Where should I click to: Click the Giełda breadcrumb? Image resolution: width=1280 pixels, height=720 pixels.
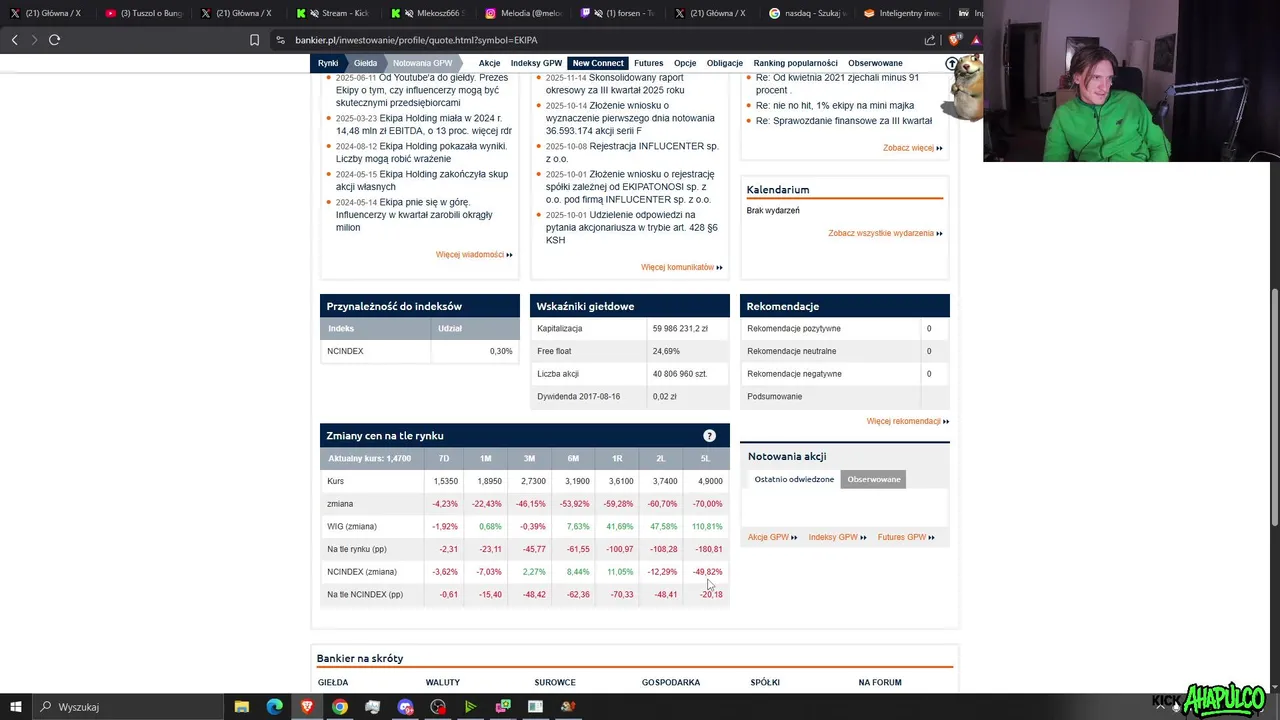[x=365, y=63]
